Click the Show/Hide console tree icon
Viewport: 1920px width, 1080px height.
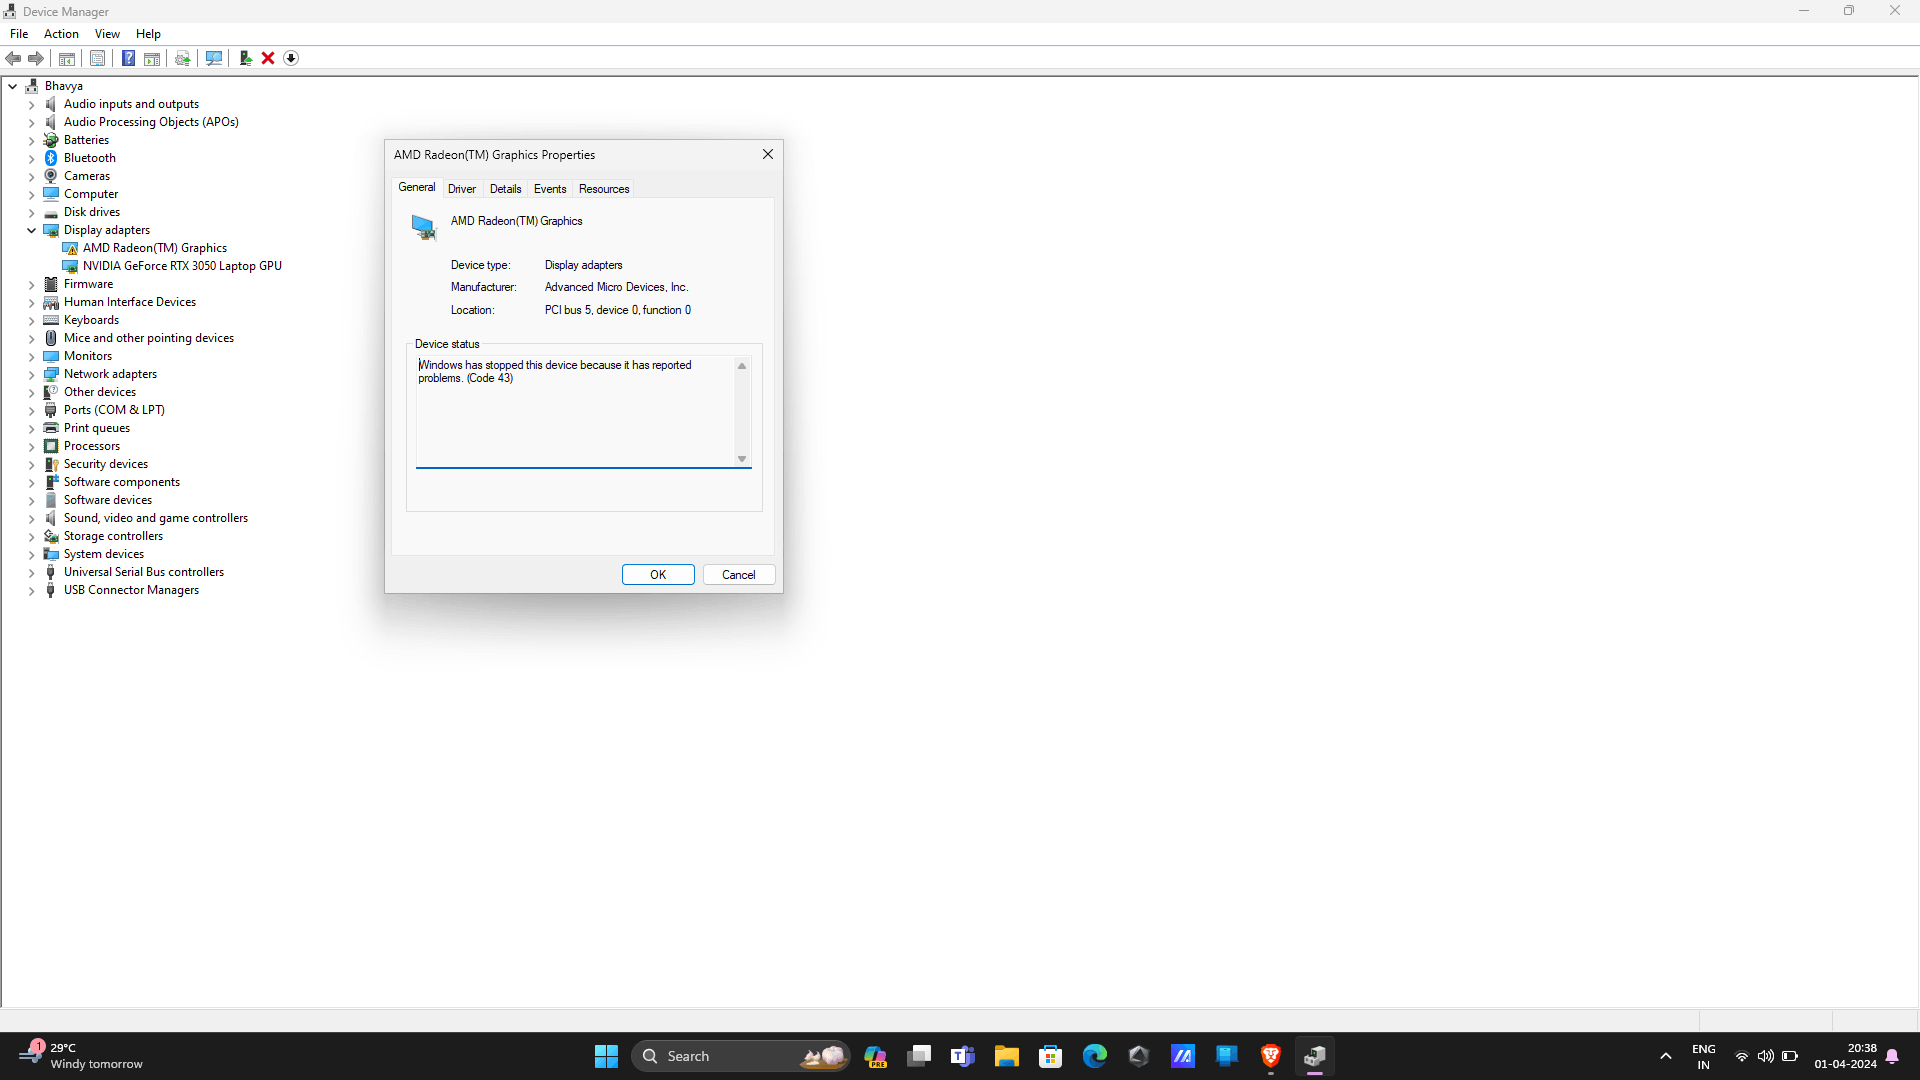[x=67, y=58]
